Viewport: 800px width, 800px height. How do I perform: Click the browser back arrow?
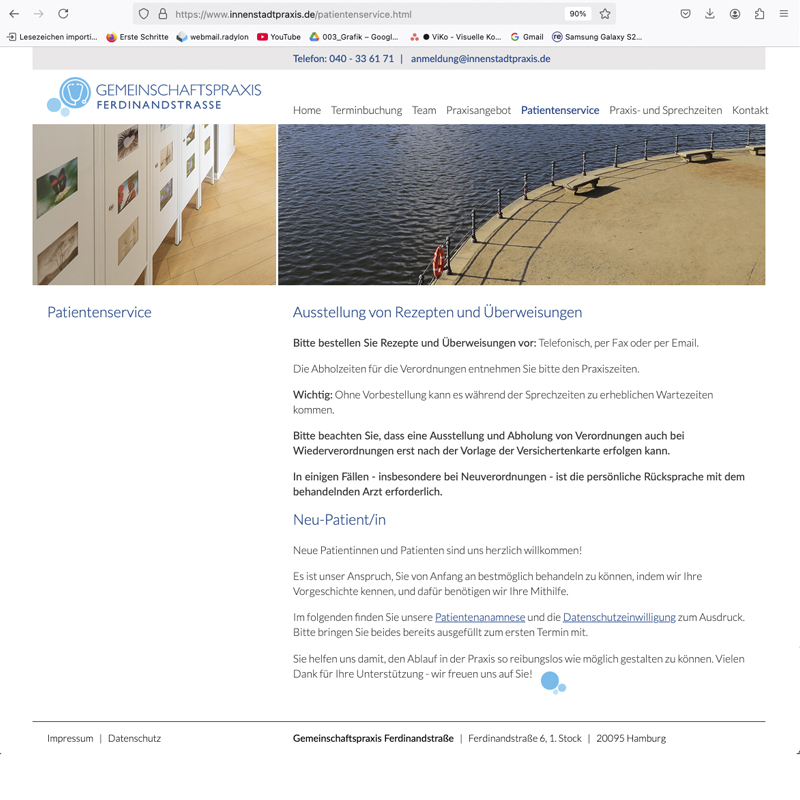(x=14, y=14)
